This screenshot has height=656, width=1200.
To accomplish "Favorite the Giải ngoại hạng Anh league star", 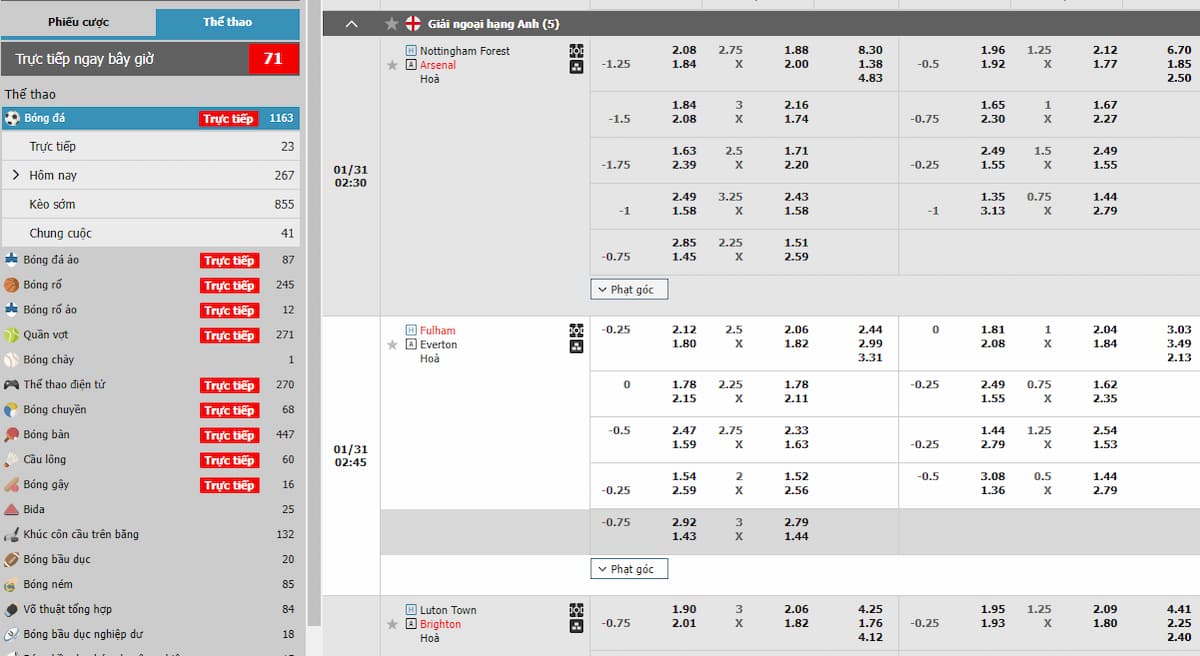I will coord(391,24).
